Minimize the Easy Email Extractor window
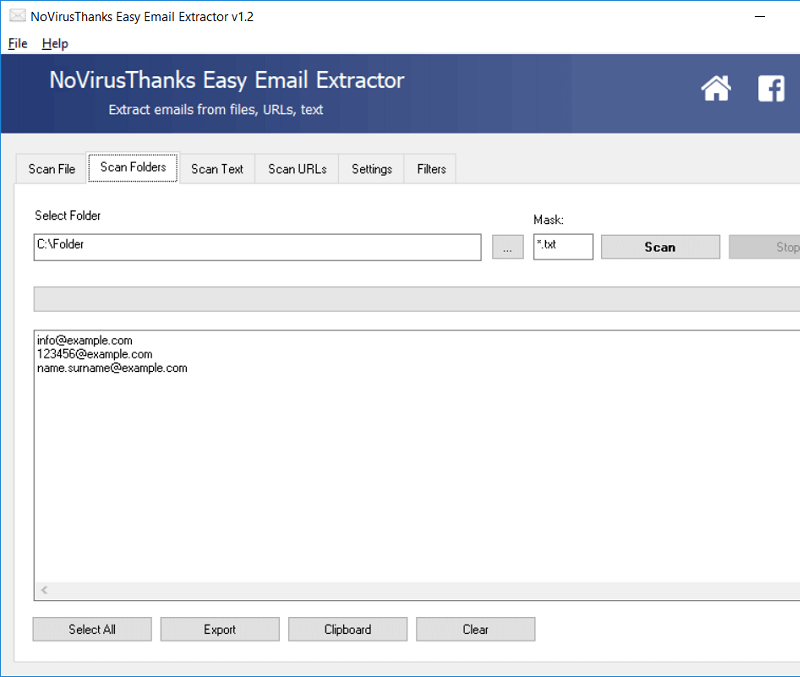Viewport: 800px width, 677px height. click(x=760, y=16)
